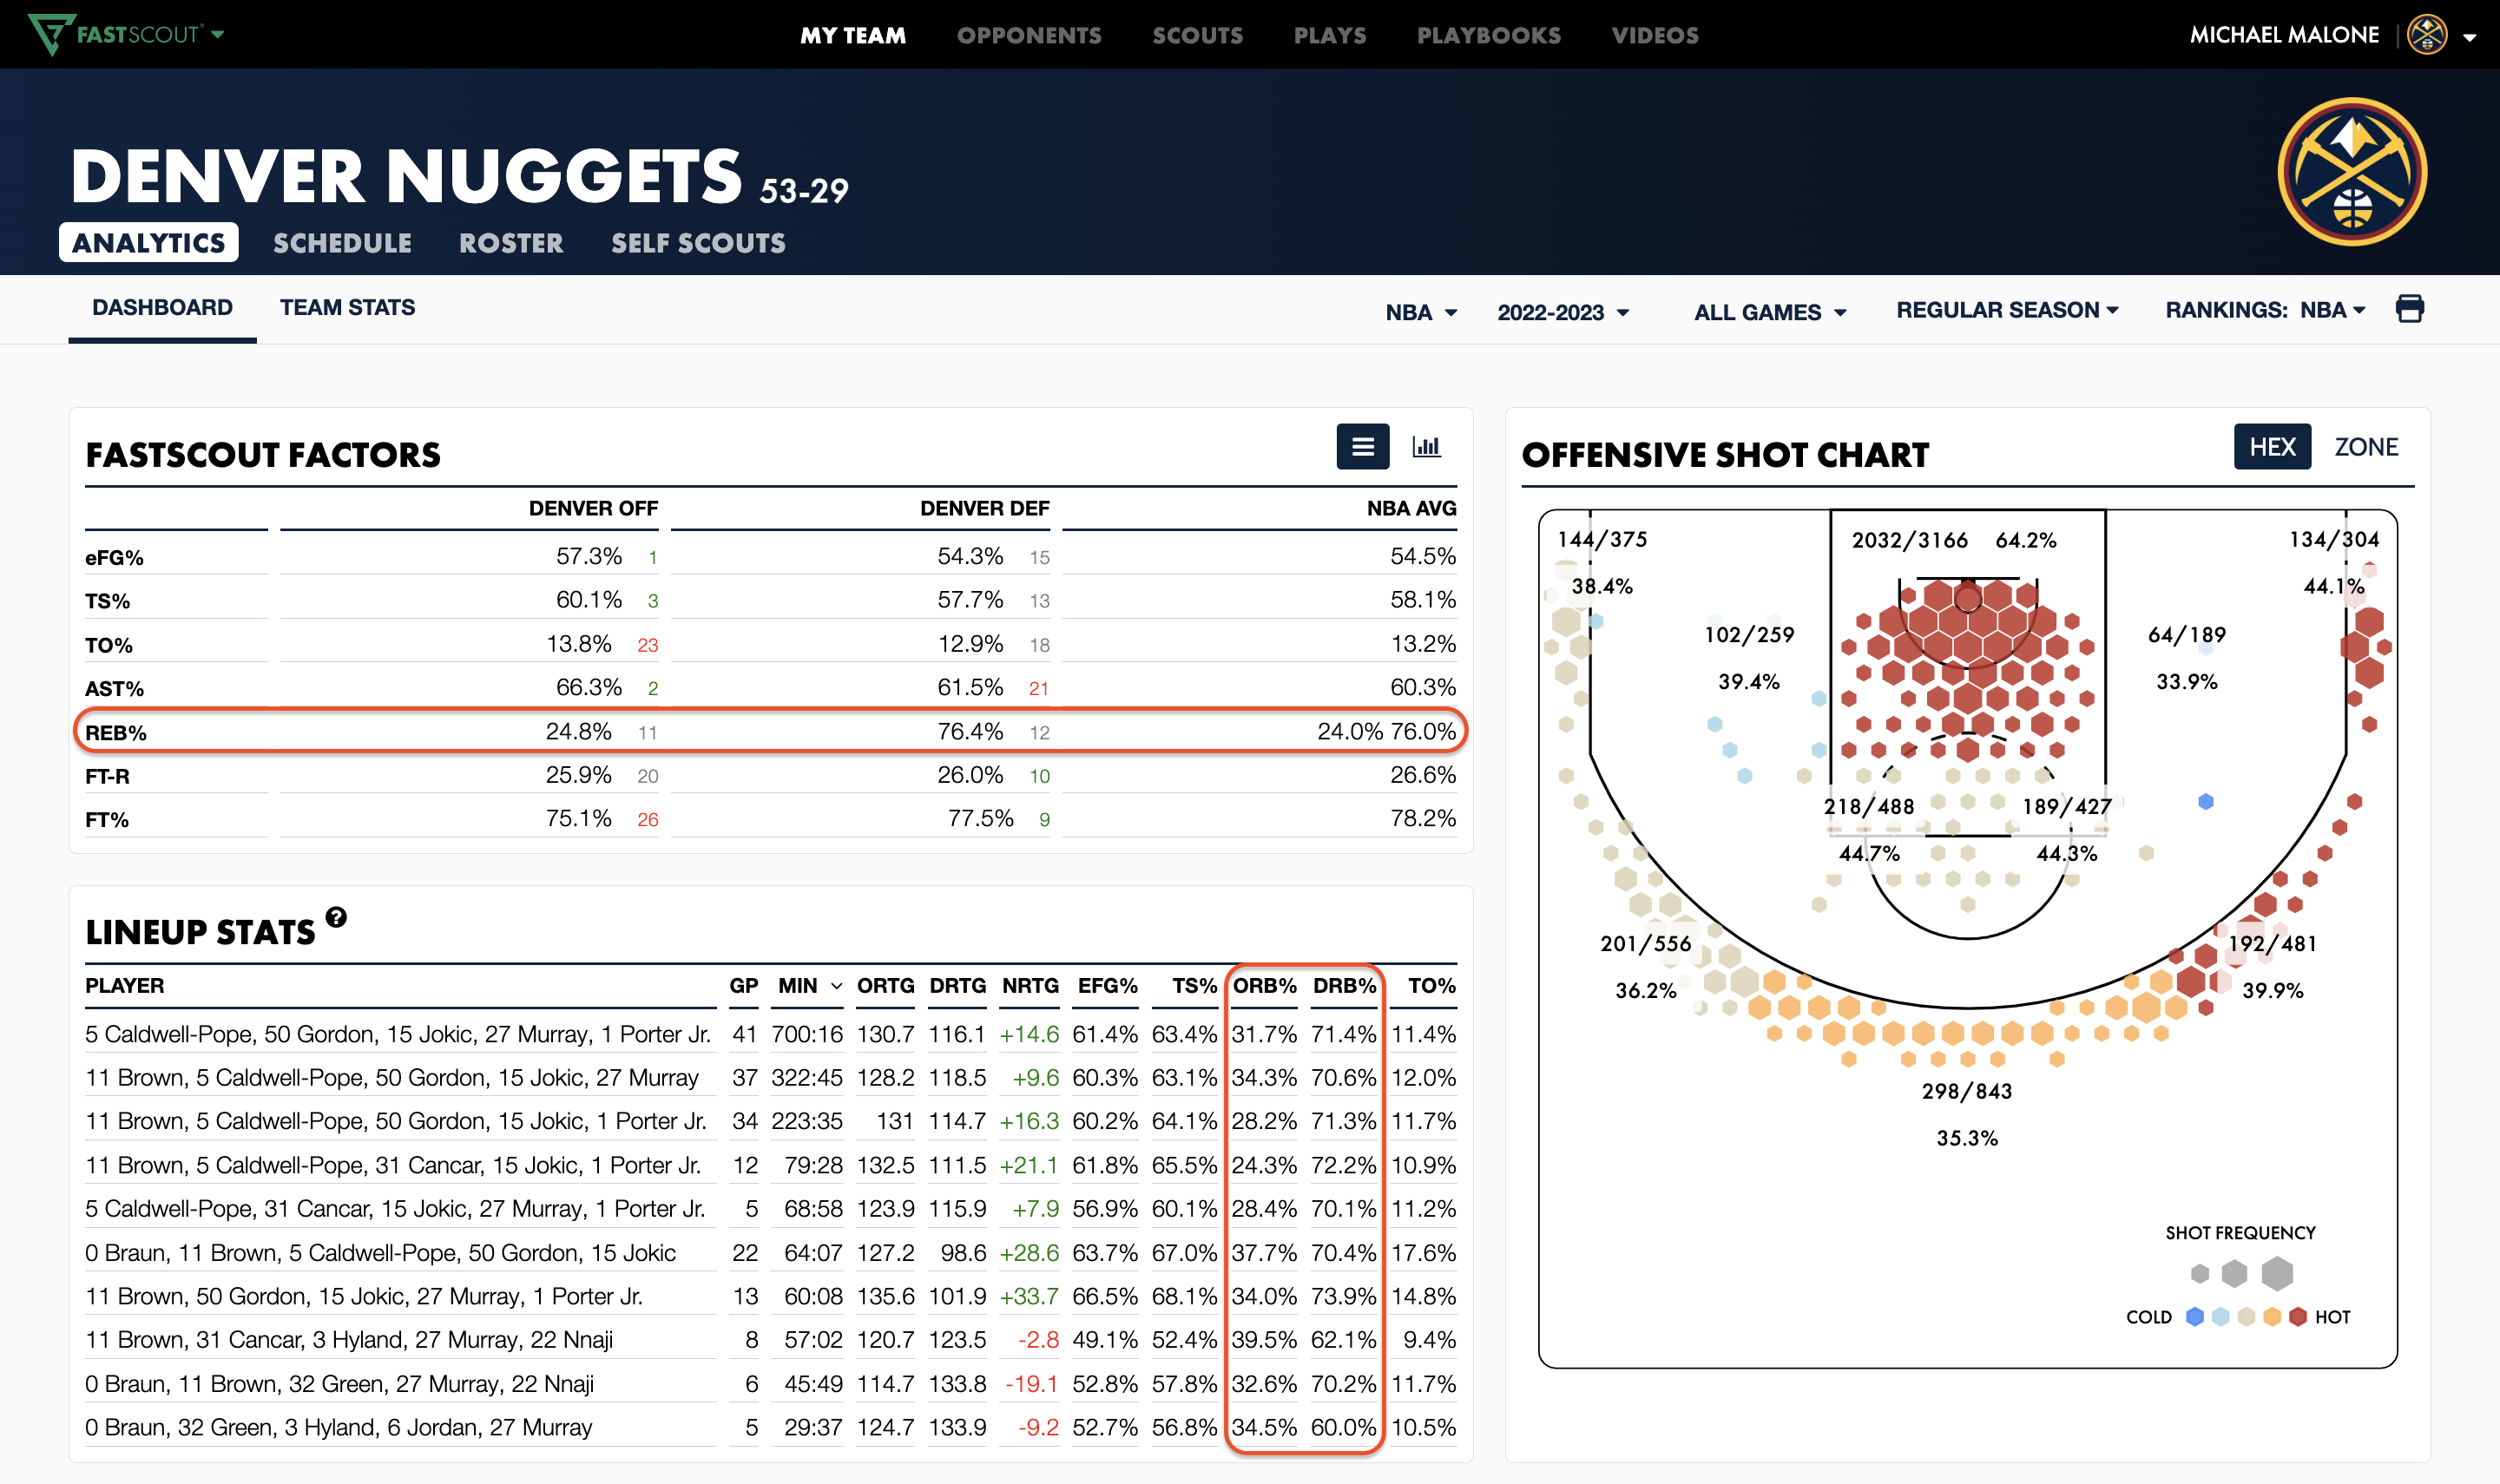Click the 144/375 left corner label

tap(1602, 539)
